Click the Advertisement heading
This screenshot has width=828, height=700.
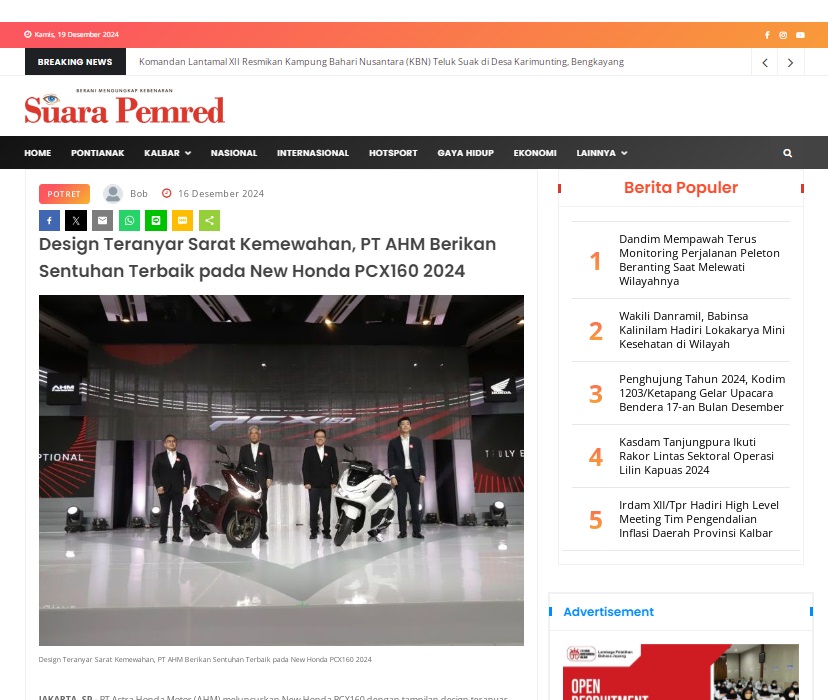pos(608,612)
